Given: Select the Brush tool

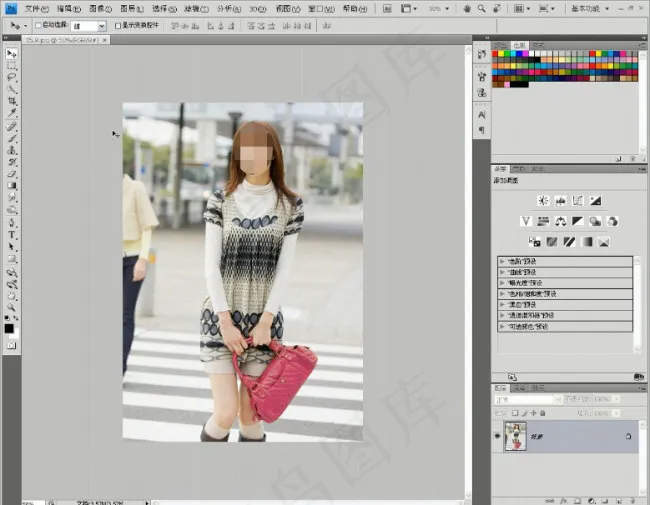Looking at the screenshot, I should (11, 138).
